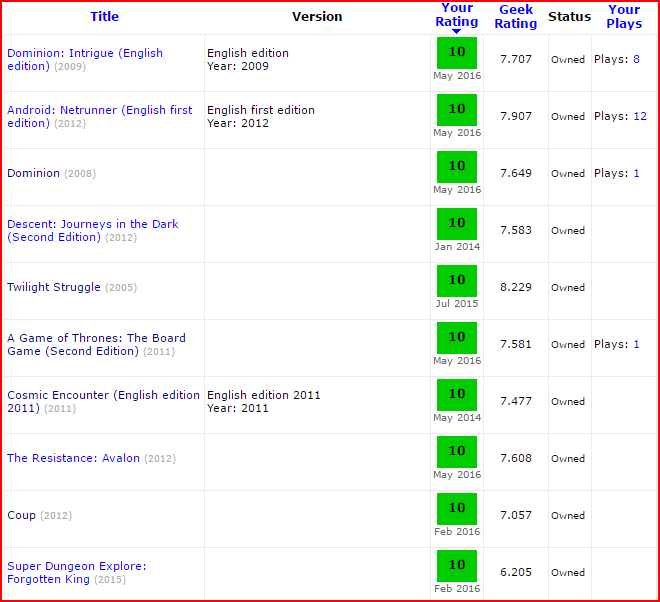The height and width of the screenshot is (602, 660).
Task: Click the green 10 rating for Dominion: Intrigue
Action: coord(457,53)
